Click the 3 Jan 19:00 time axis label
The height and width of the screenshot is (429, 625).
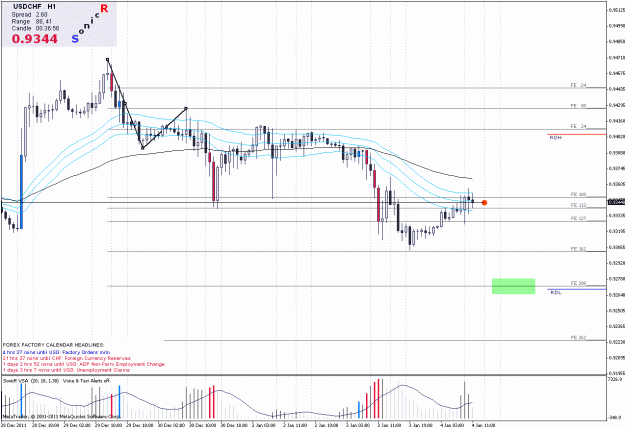pyautogui.click(x=421, y=425)
